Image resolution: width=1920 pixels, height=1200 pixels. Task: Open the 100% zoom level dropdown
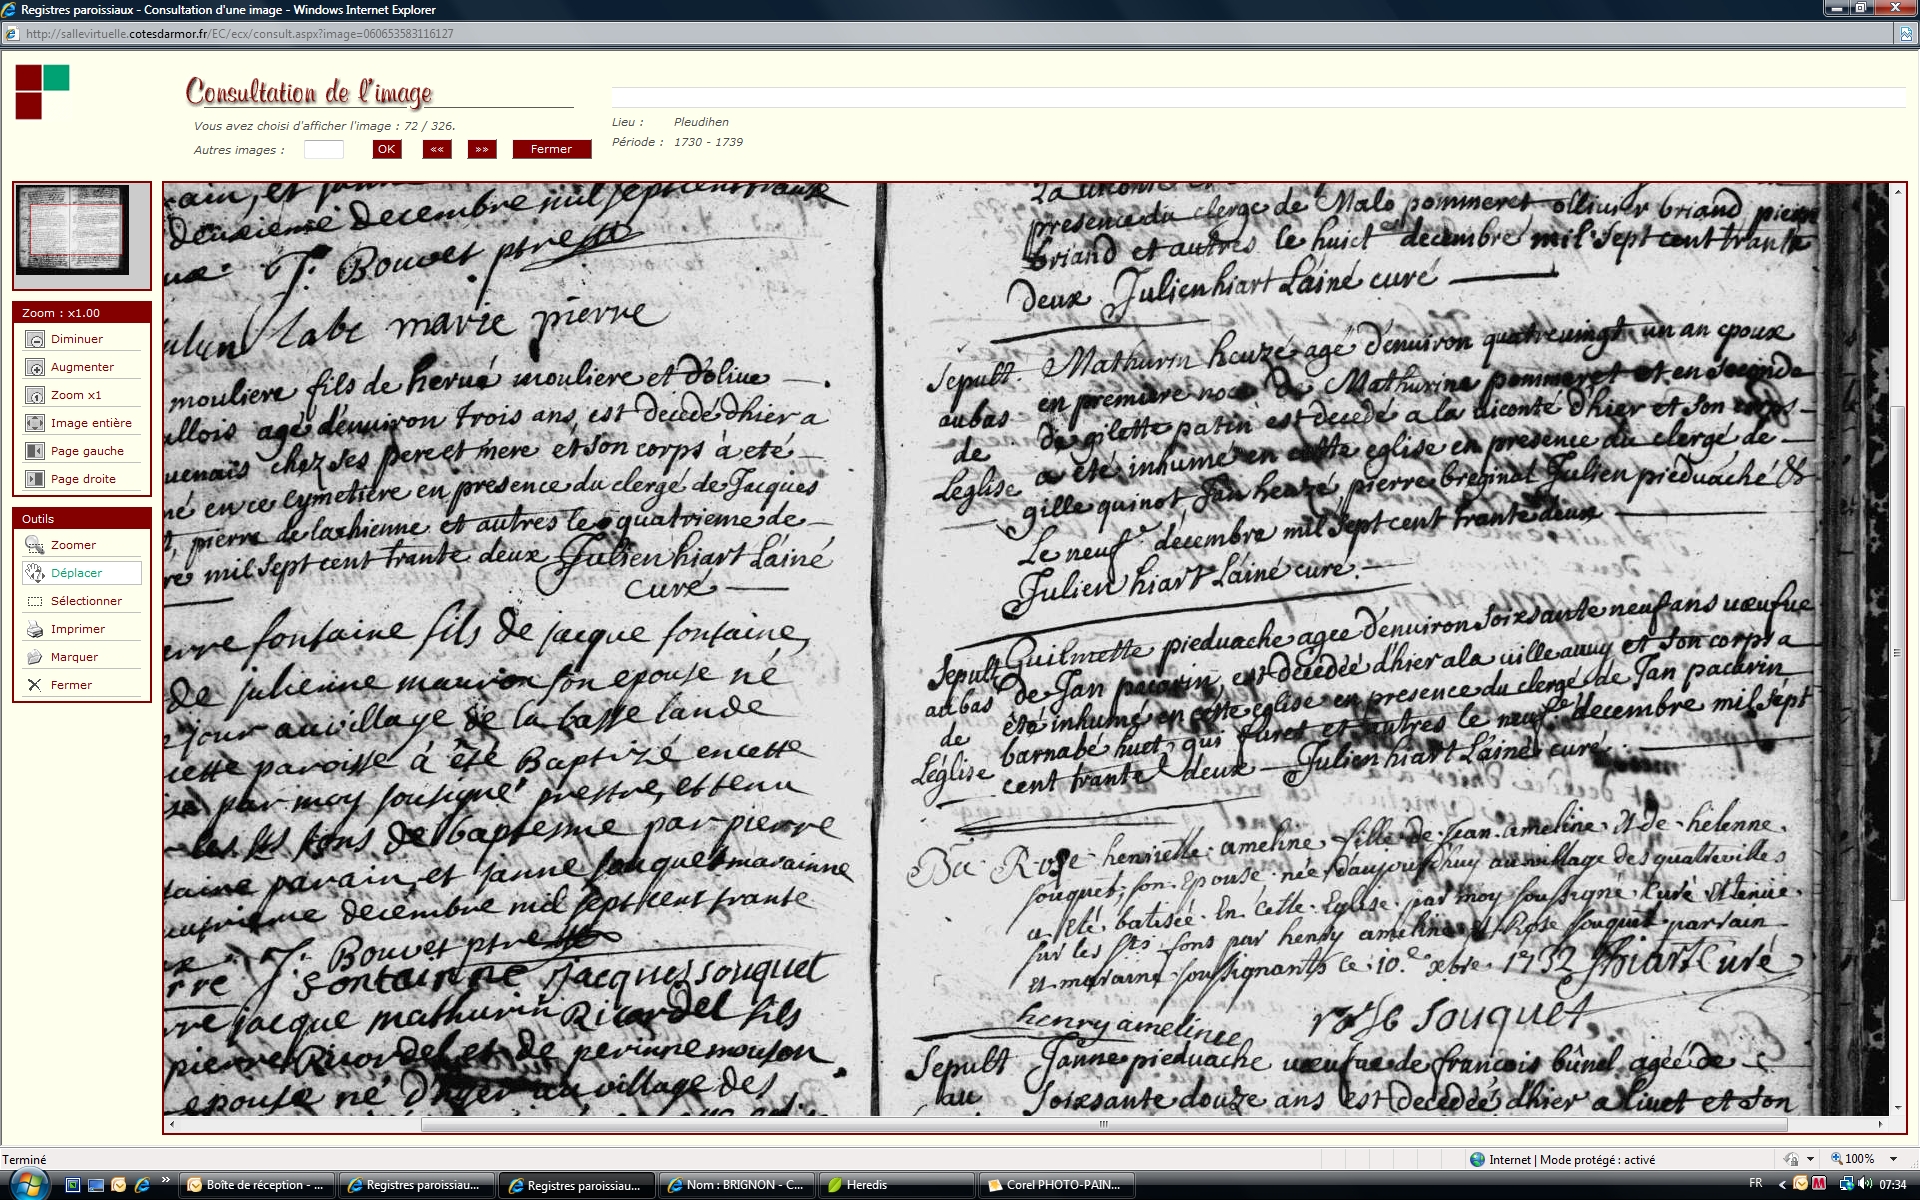point(1893,1159)
